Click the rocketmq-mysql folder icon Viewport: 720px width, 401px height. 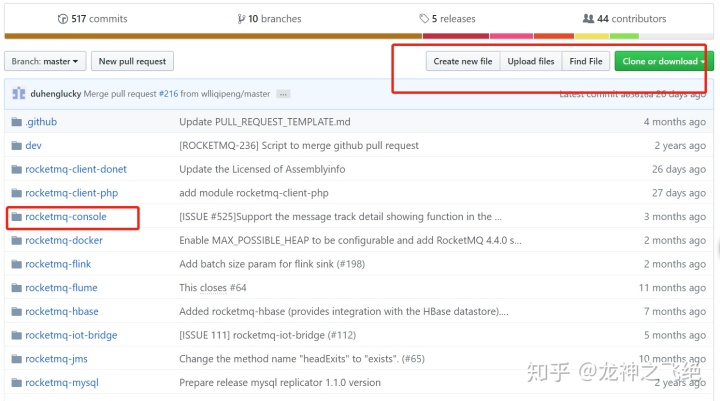coord(17,383)
